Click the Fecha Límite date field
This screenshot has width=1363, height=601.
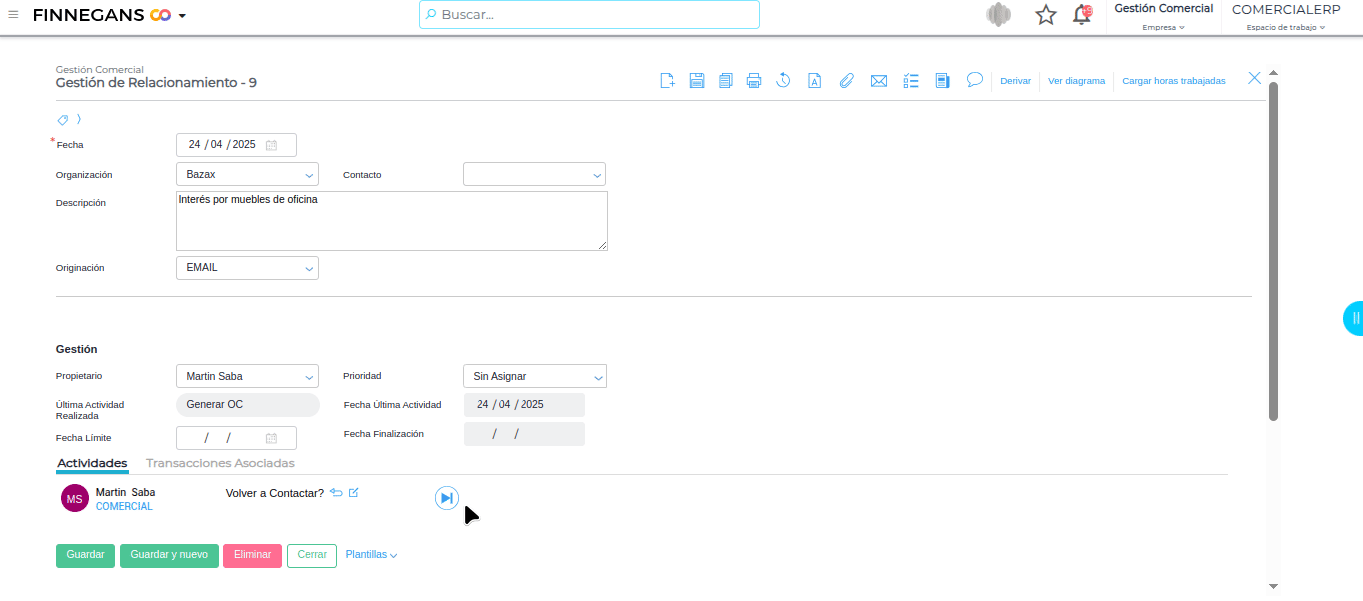click(x=236, y=438)
